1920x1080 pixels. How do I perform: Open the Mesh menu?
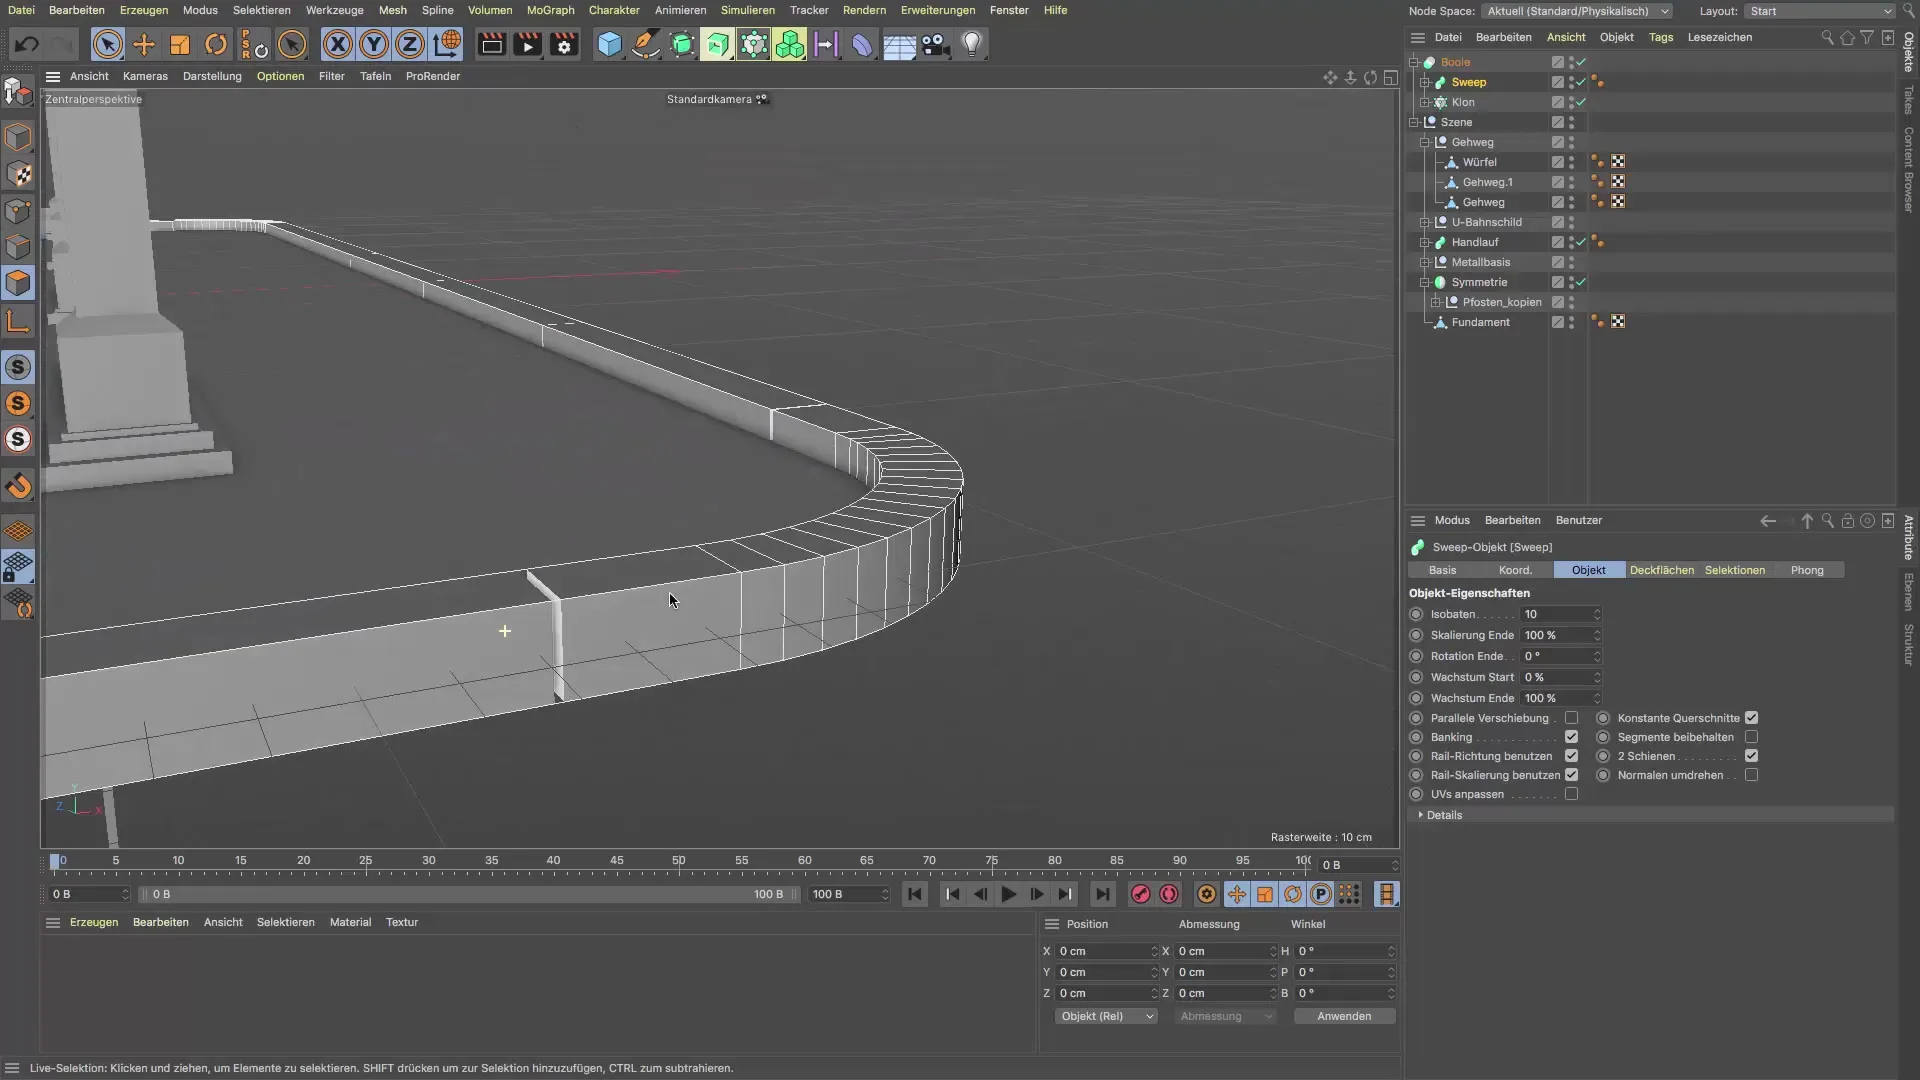click(x=392, y=11)
